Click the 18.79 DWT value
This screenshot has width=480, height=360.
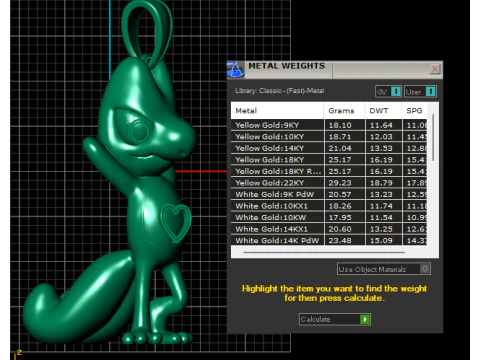(x=381, y=183)
